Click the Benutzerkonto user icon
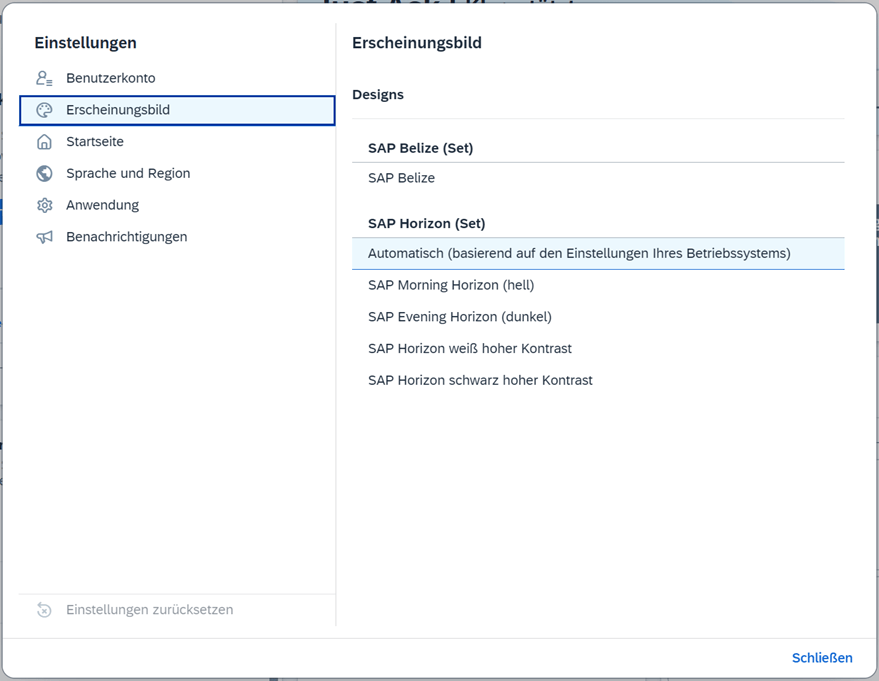The height and width of the screenshot is (681, 879). (x=44, y=78)
